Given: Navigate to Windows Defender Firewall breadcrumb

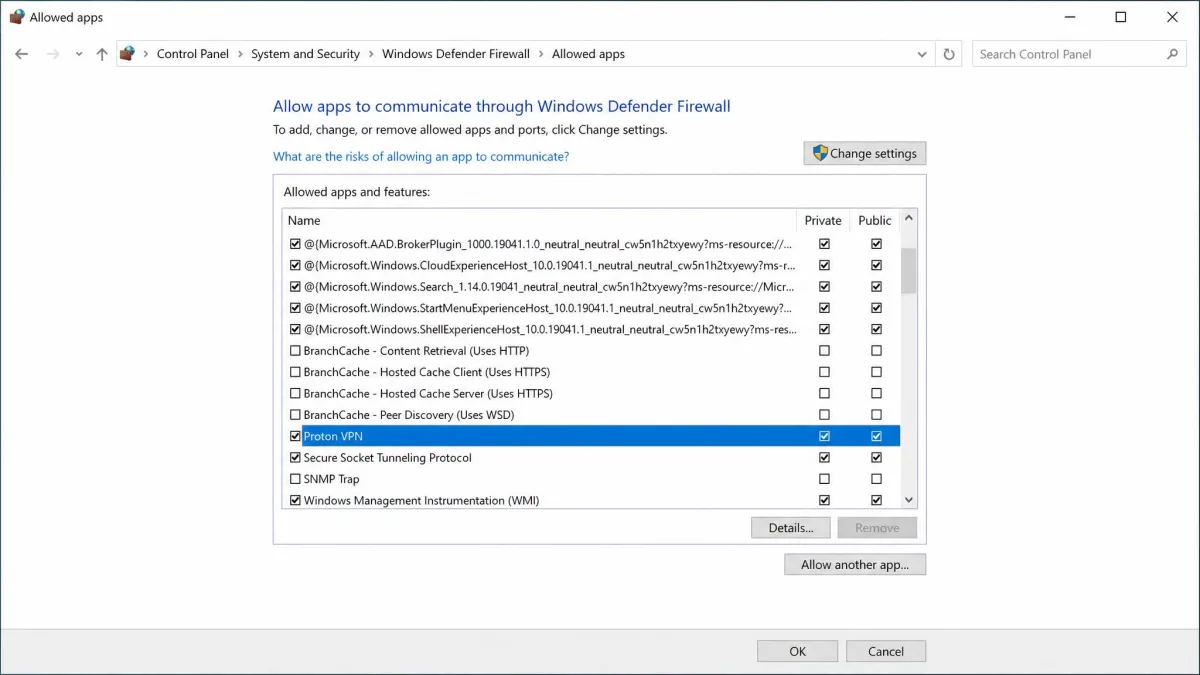Looking at the screenshot, I should (x=456, y=54).
